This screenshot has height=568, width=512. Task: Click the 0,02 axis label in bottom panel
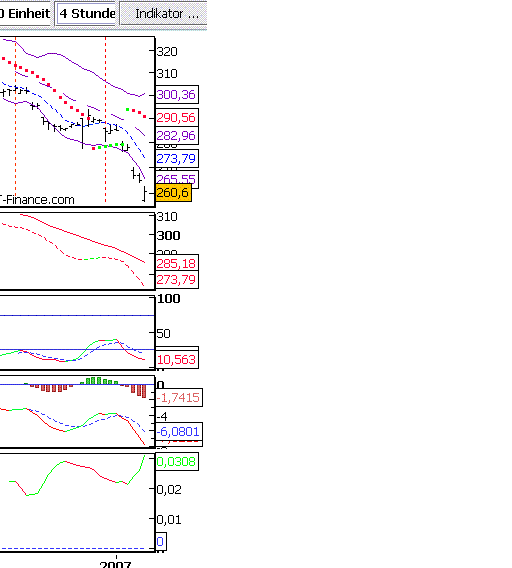(x=169, y=490)
